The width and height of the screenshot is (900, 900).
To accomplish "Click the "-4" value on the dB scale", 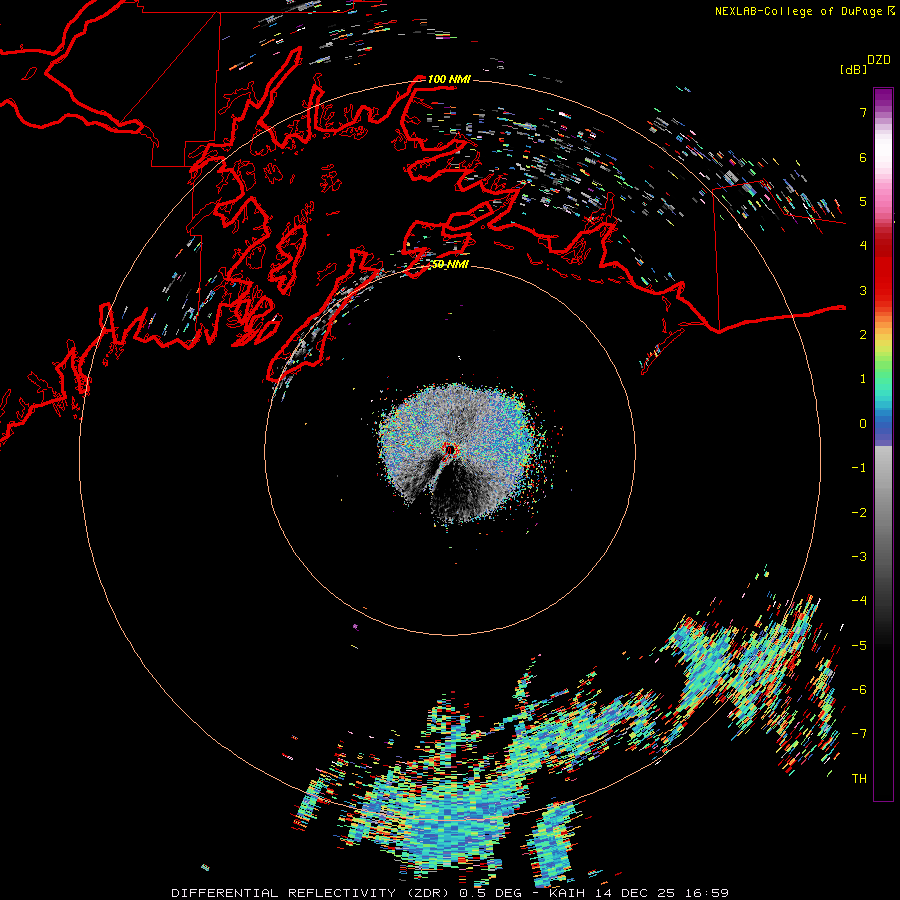I will [x=859, y=601].
